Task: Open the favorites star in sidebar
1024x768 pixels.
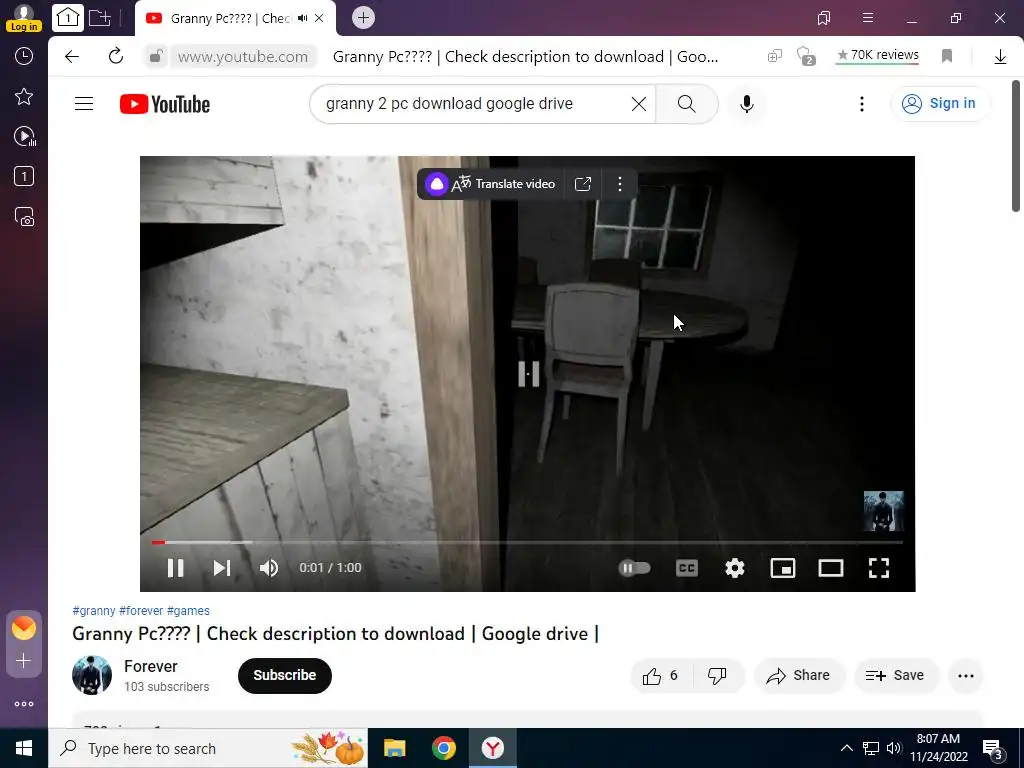Action: (24, 97)
